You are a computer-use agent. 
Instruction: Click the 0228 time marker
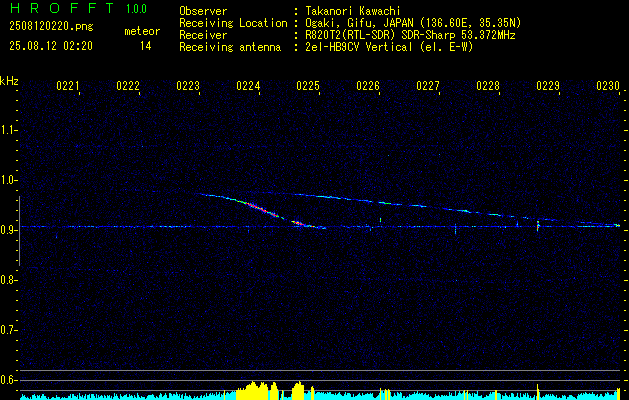[488, 86]
